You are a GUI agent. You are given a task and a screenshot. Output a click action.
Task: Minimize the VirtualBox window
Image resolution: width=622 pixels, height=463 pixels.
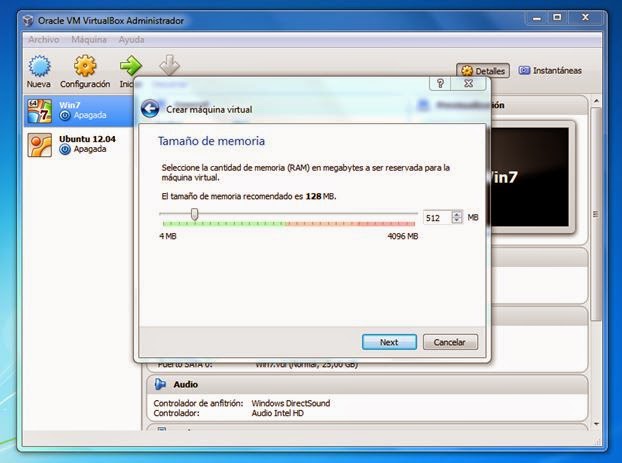click(537, 18)
